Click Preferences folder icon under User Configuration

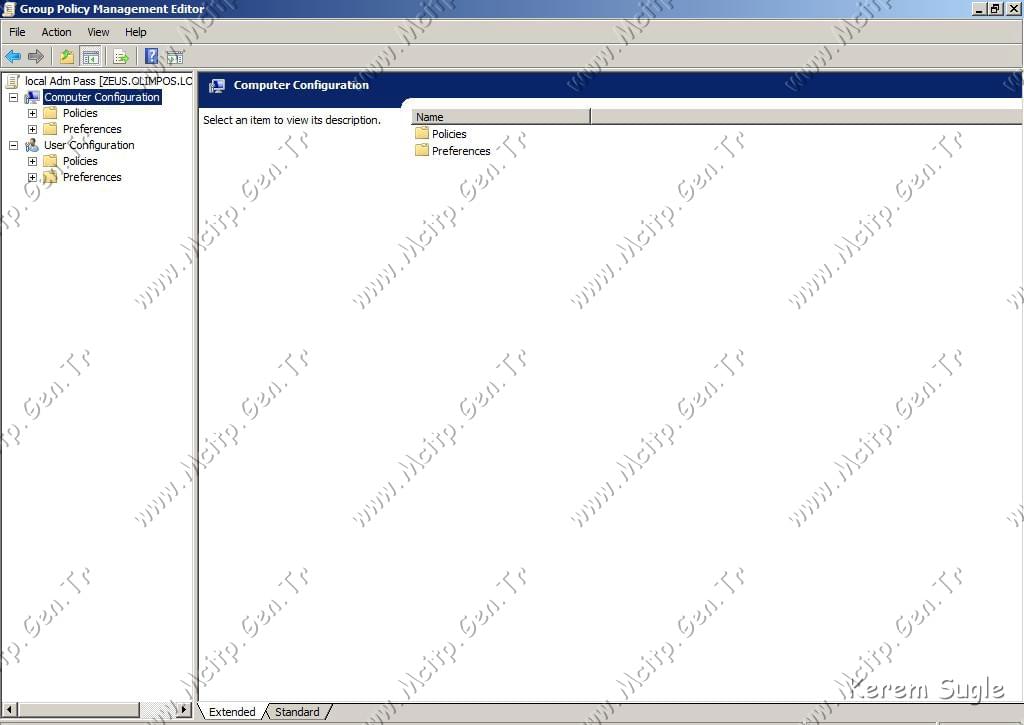pyautogui.click(x=50, y=177)
